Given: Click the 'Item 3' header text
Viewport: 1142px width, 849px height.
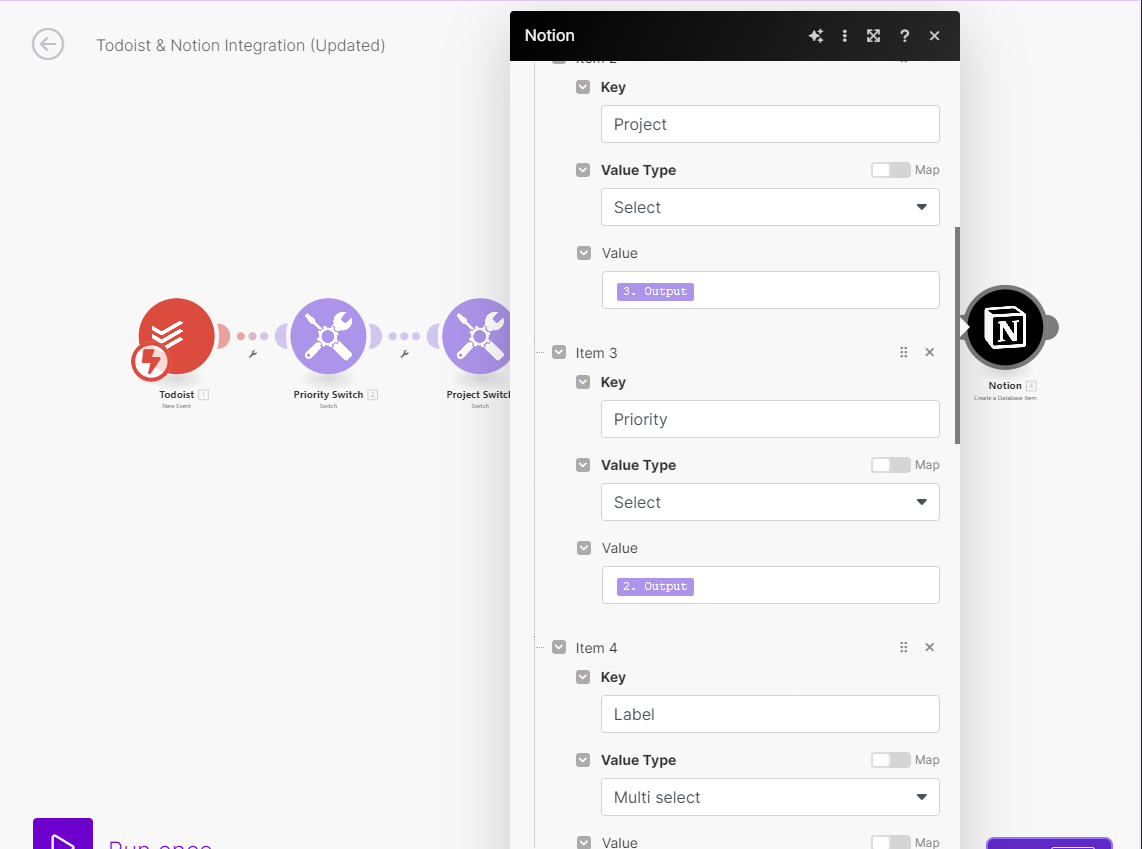Looking at the screenshot, I should pyautogui.click(x=596, y=353).
